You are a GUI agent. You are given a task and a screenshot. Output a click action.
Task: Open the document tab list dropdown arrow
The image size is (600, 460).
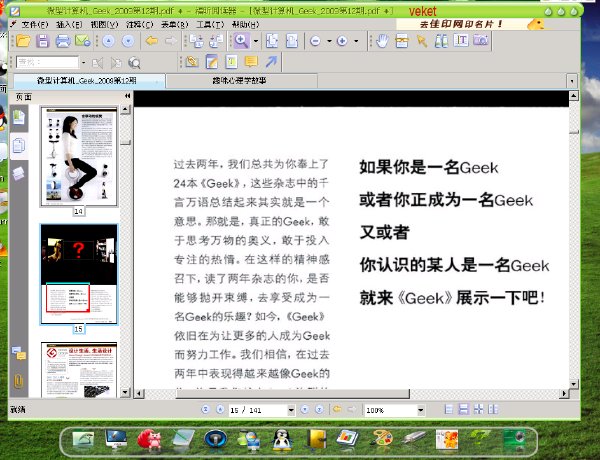[572, 81]
